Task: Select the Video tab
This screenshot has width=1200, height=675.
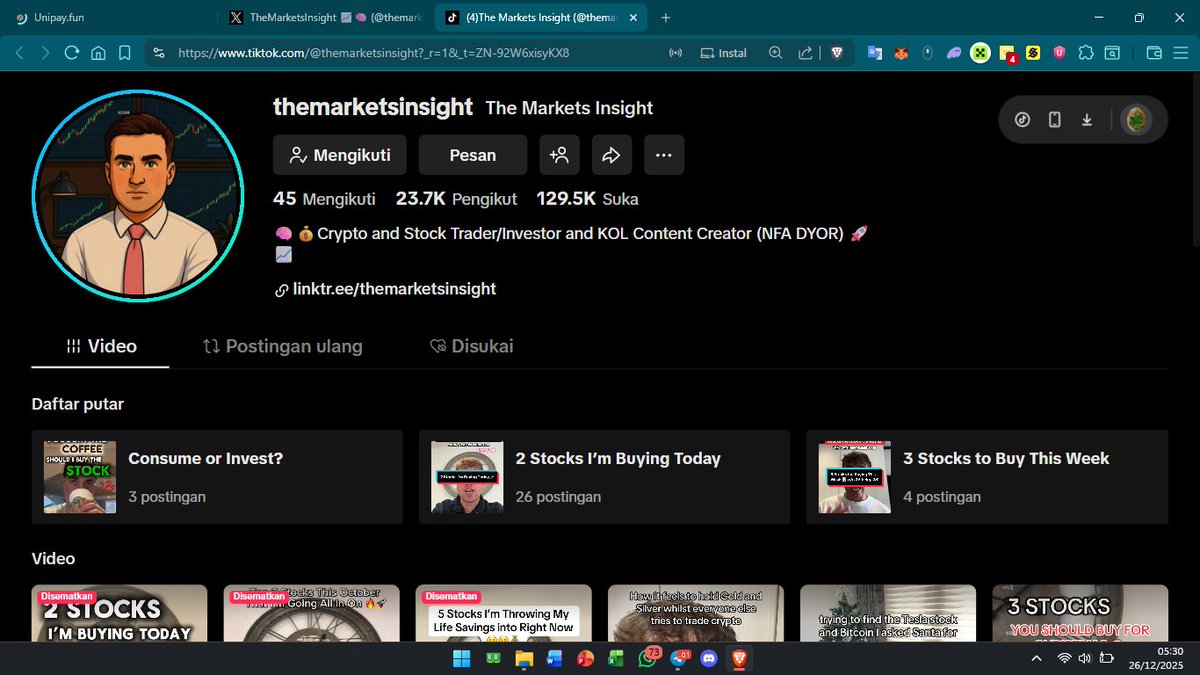Action: click(101, 346)
